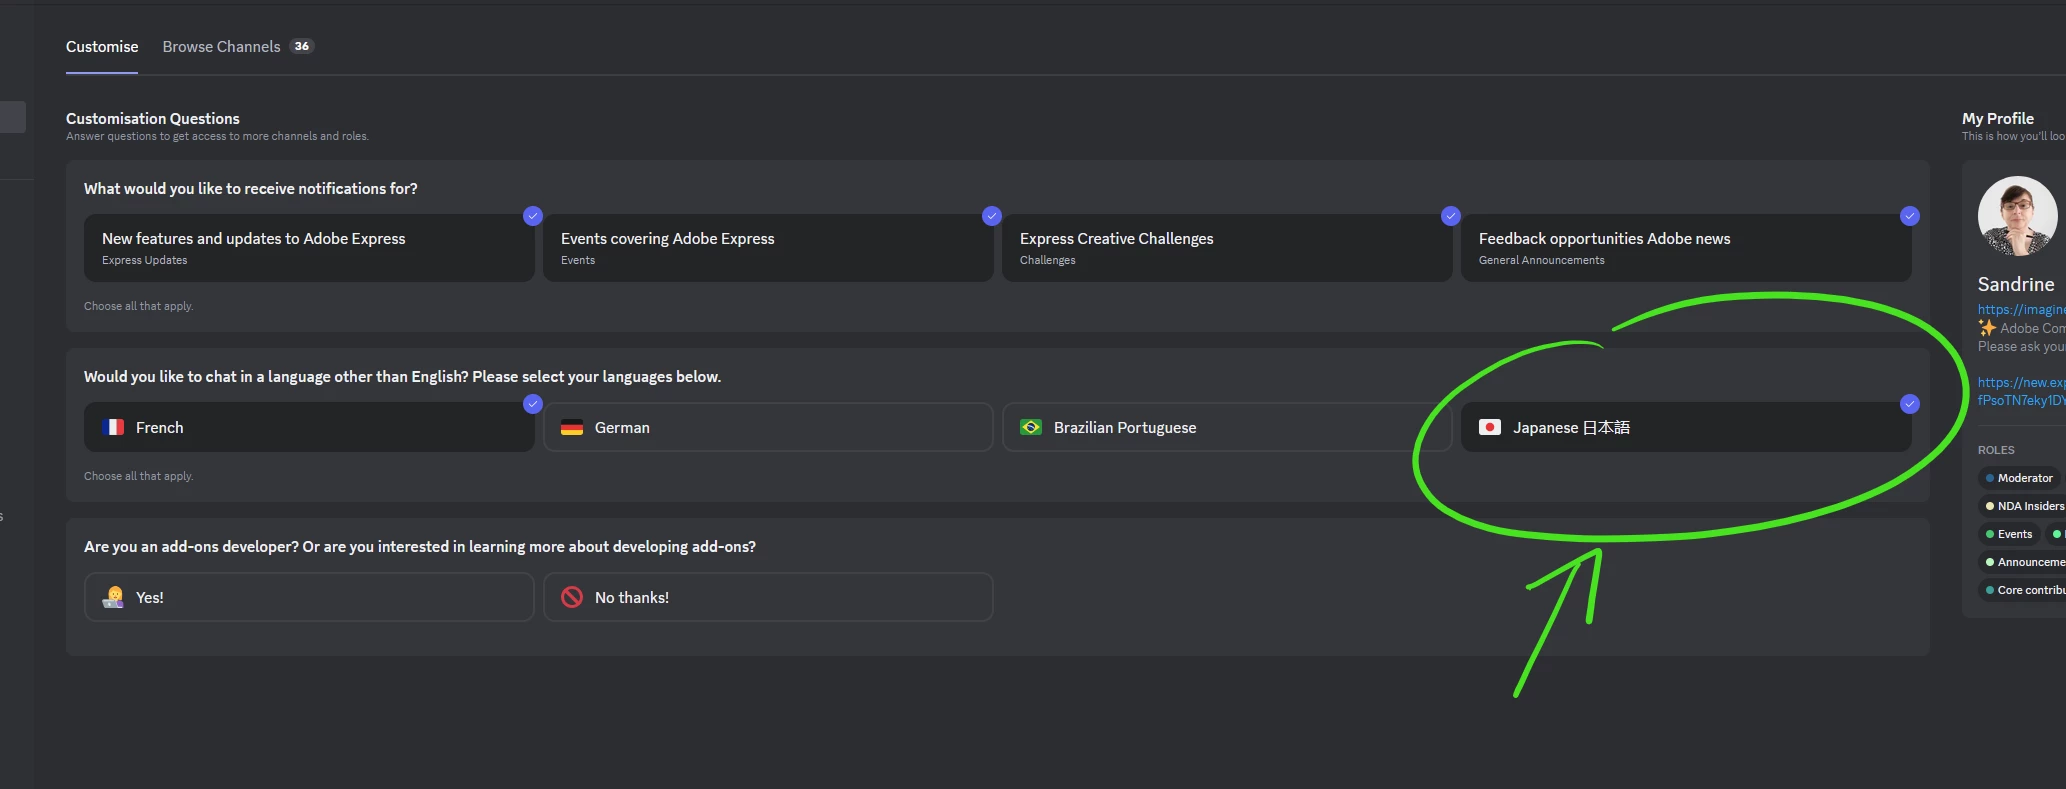Select the German language option
Screen dimensions: 2066x789
(x=768, y=427)
